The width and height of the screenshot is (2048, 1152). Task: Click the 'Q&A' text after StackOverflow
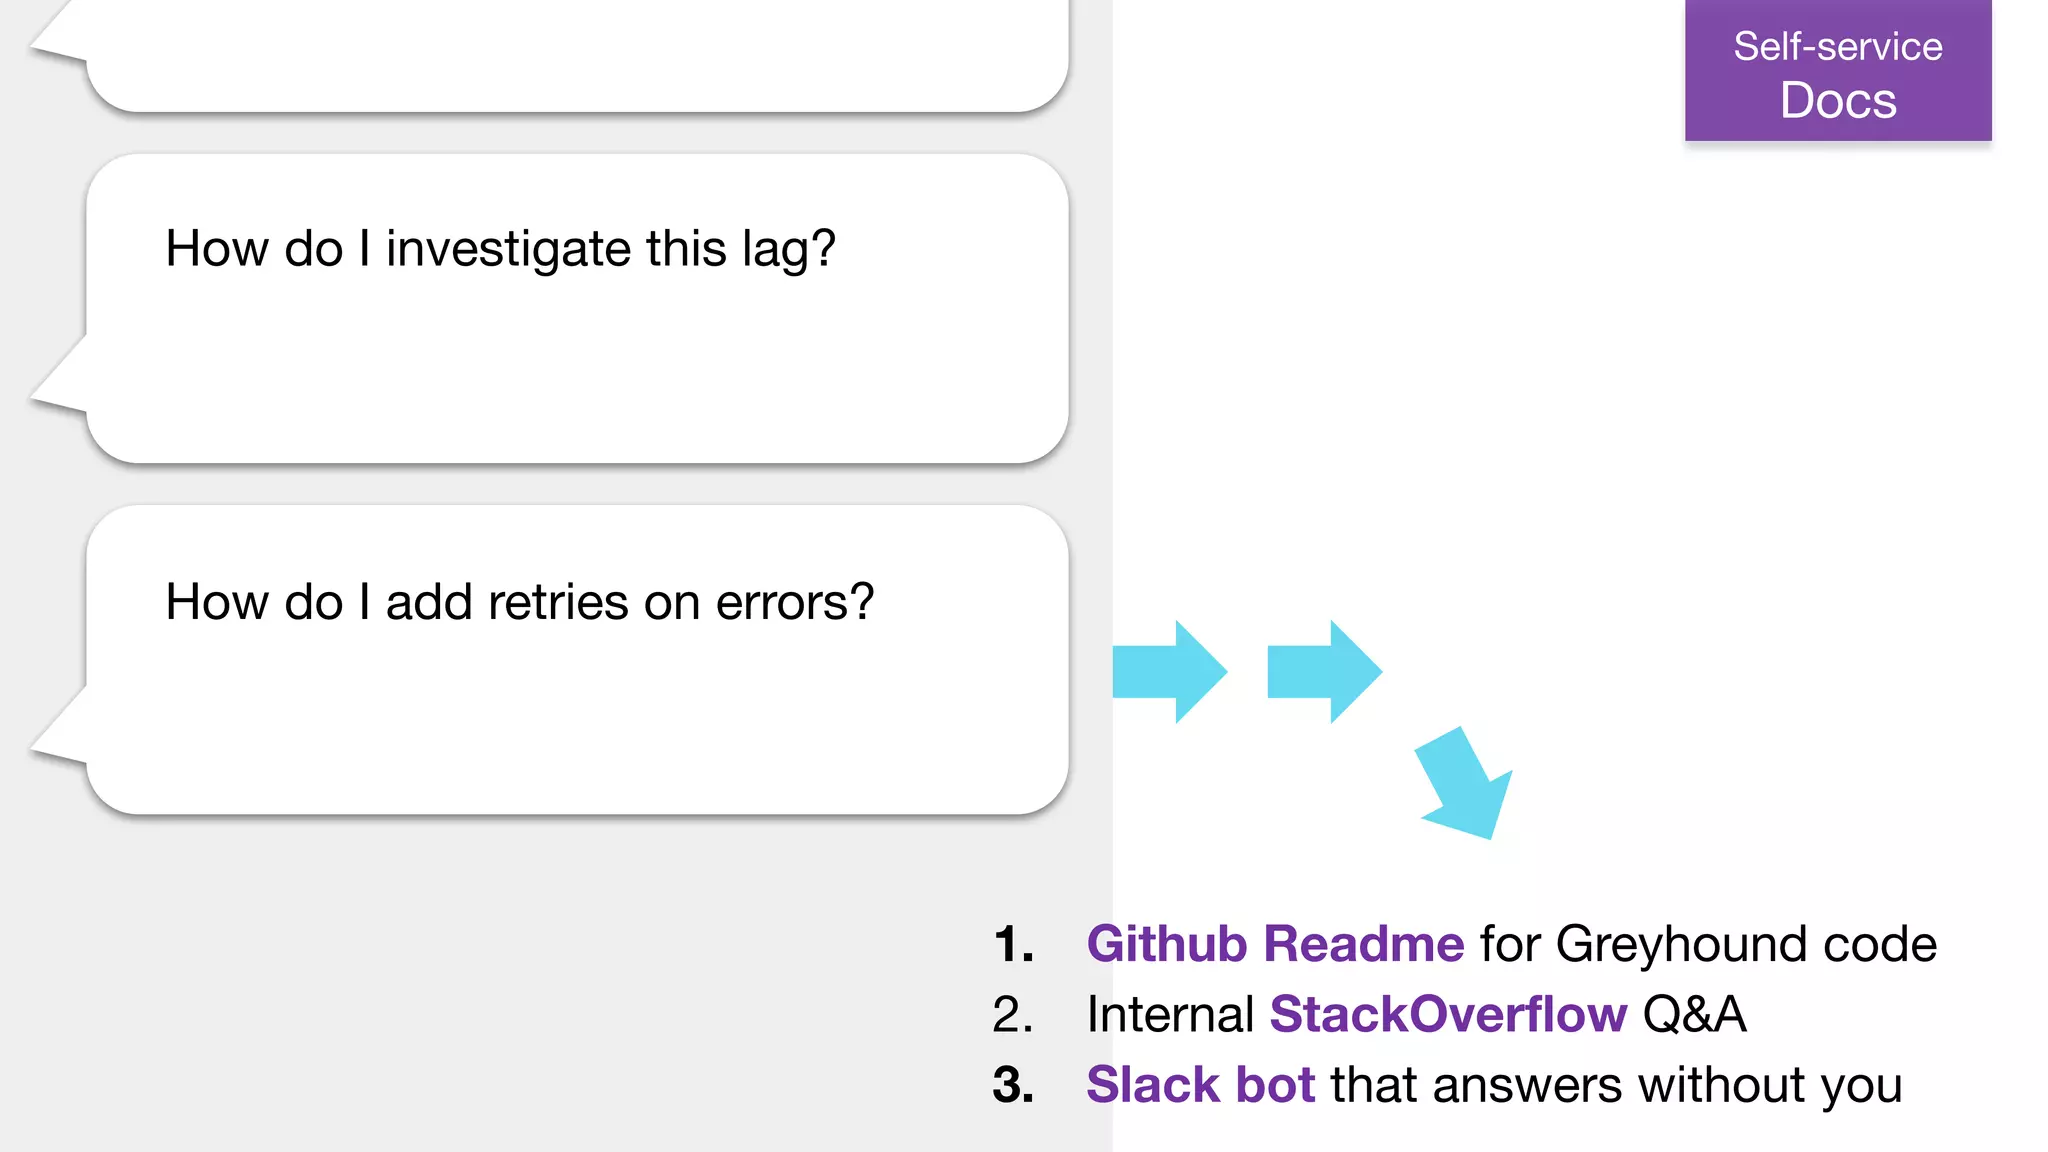point(1694,1014)
